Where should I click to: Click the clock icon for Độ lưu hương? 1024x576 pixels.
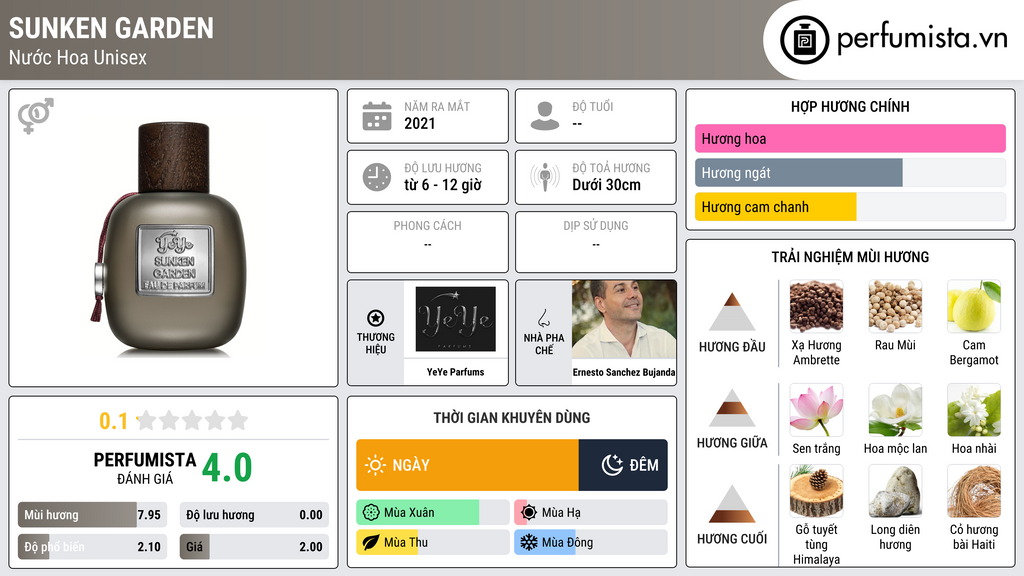(x=377, y=177)
